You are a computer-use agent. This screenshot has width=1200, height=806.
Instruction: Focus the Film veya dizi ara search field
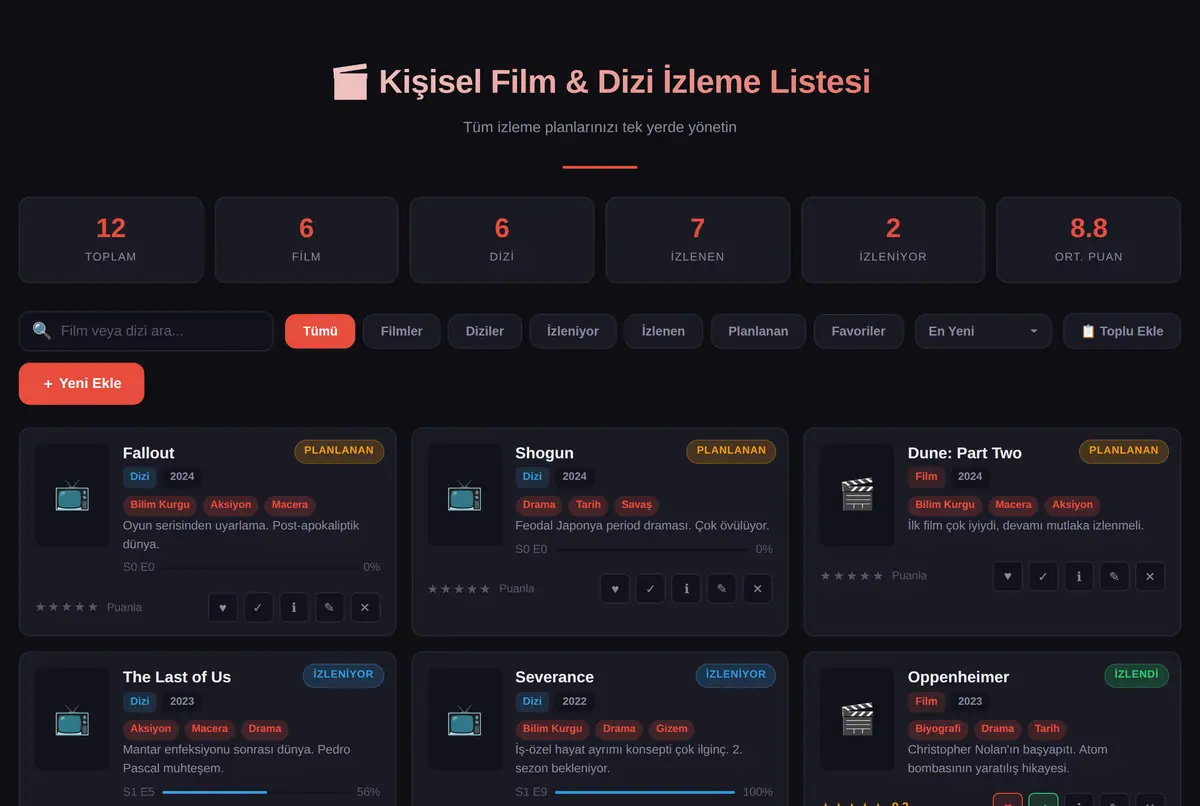[x=146, y=331]
